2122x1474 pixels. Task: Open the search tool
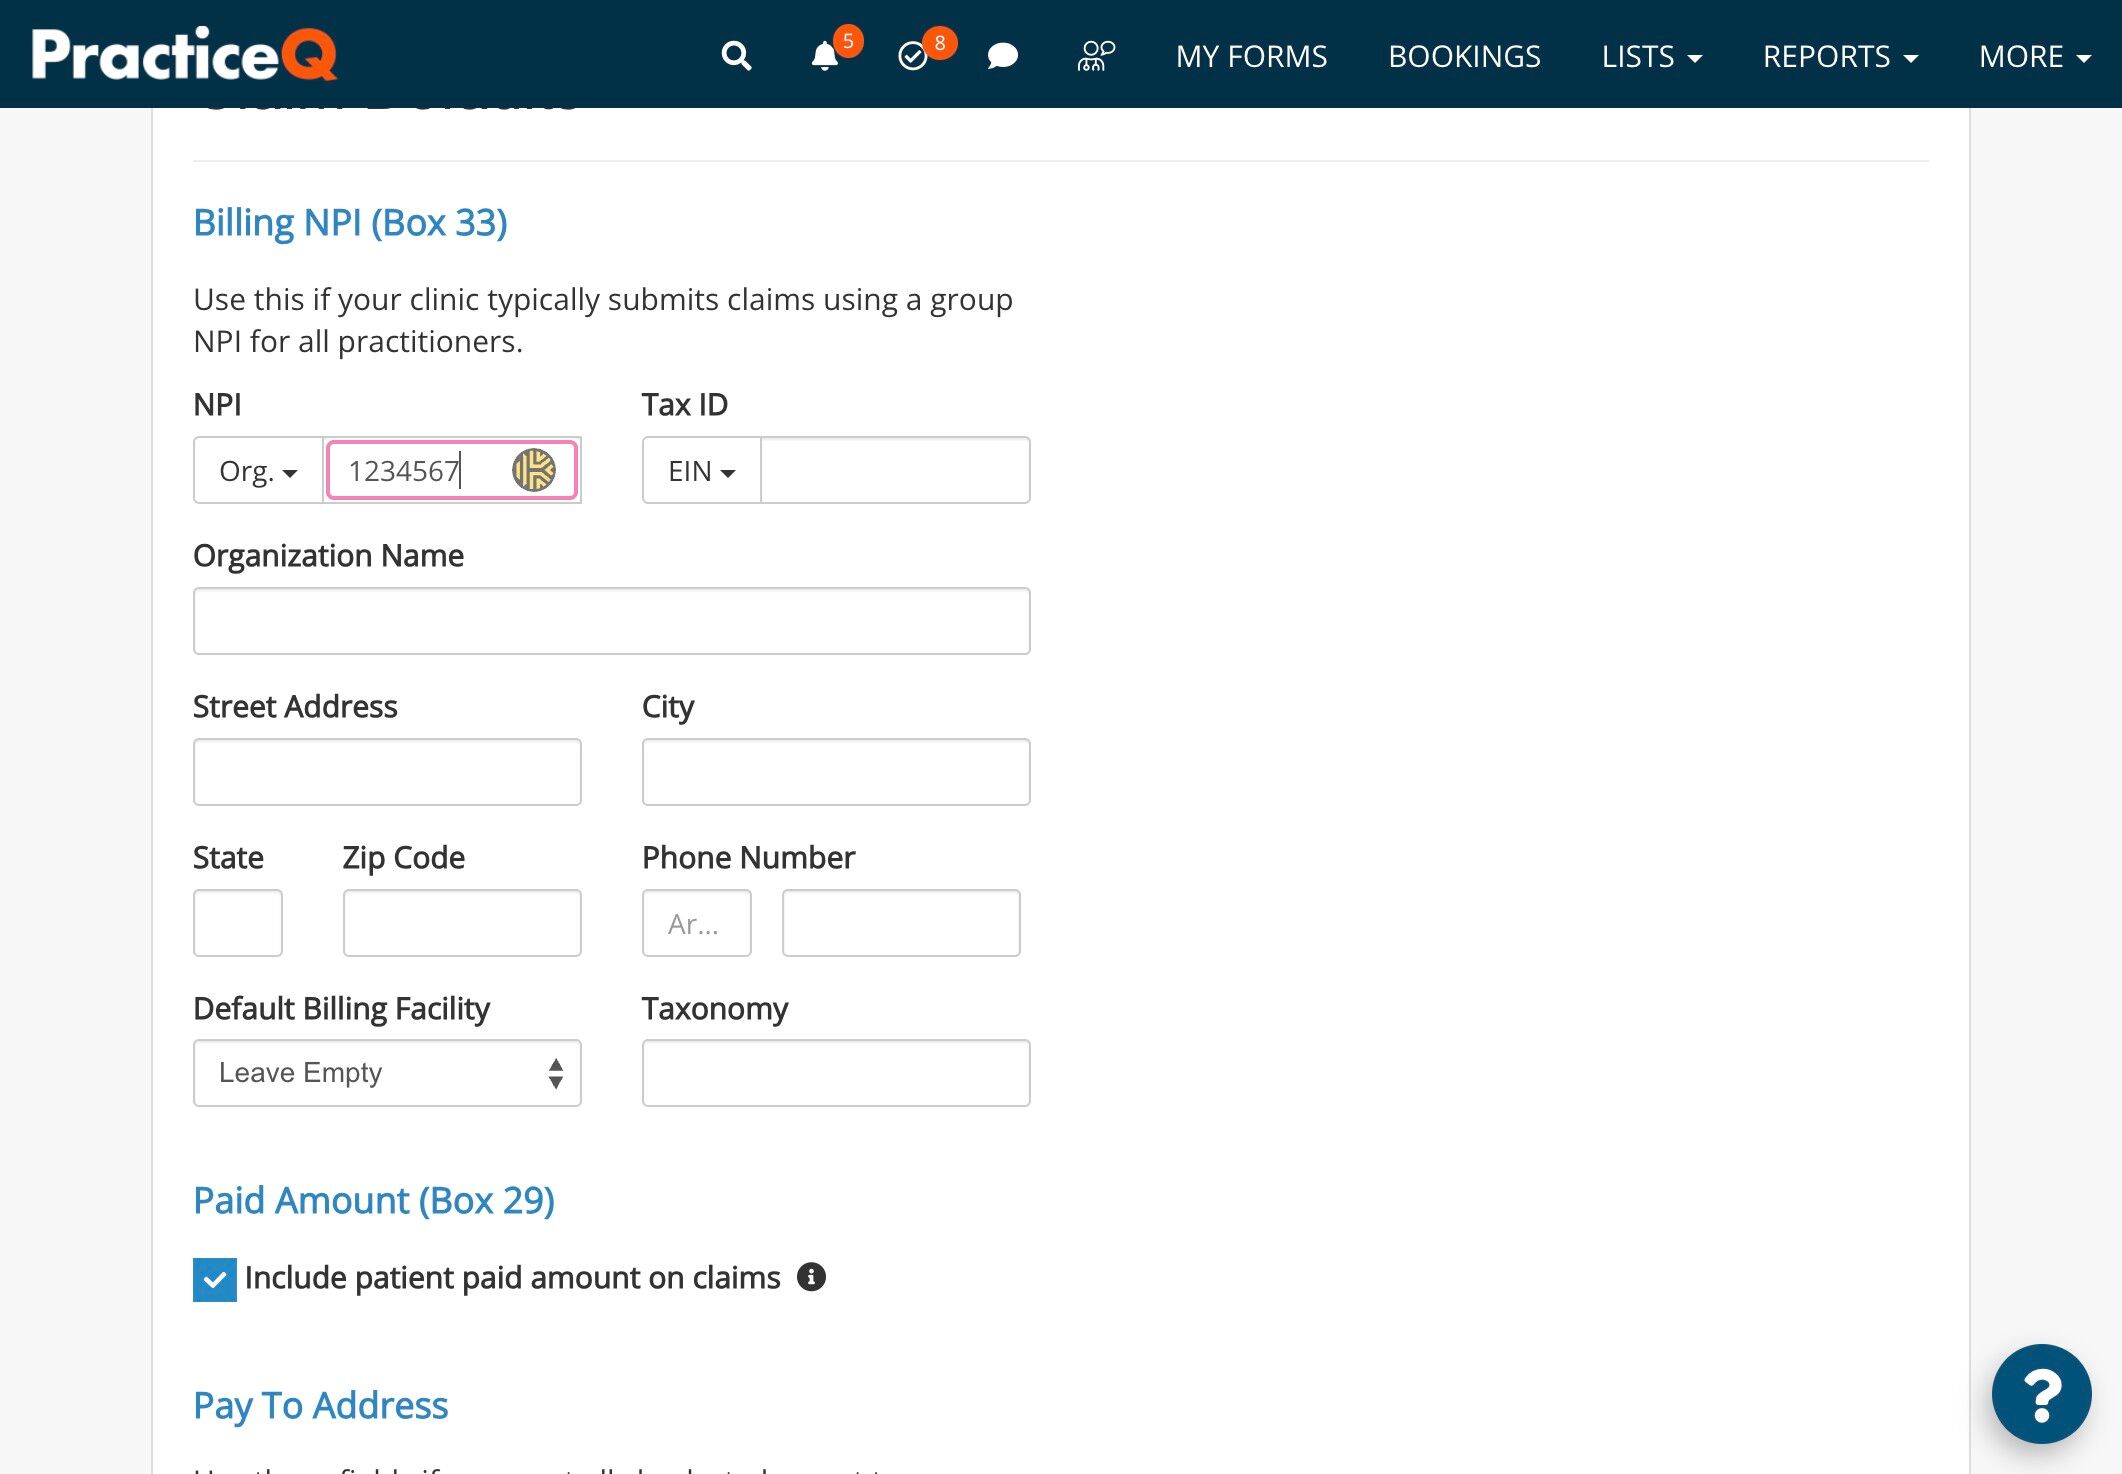tap(736, 55)
